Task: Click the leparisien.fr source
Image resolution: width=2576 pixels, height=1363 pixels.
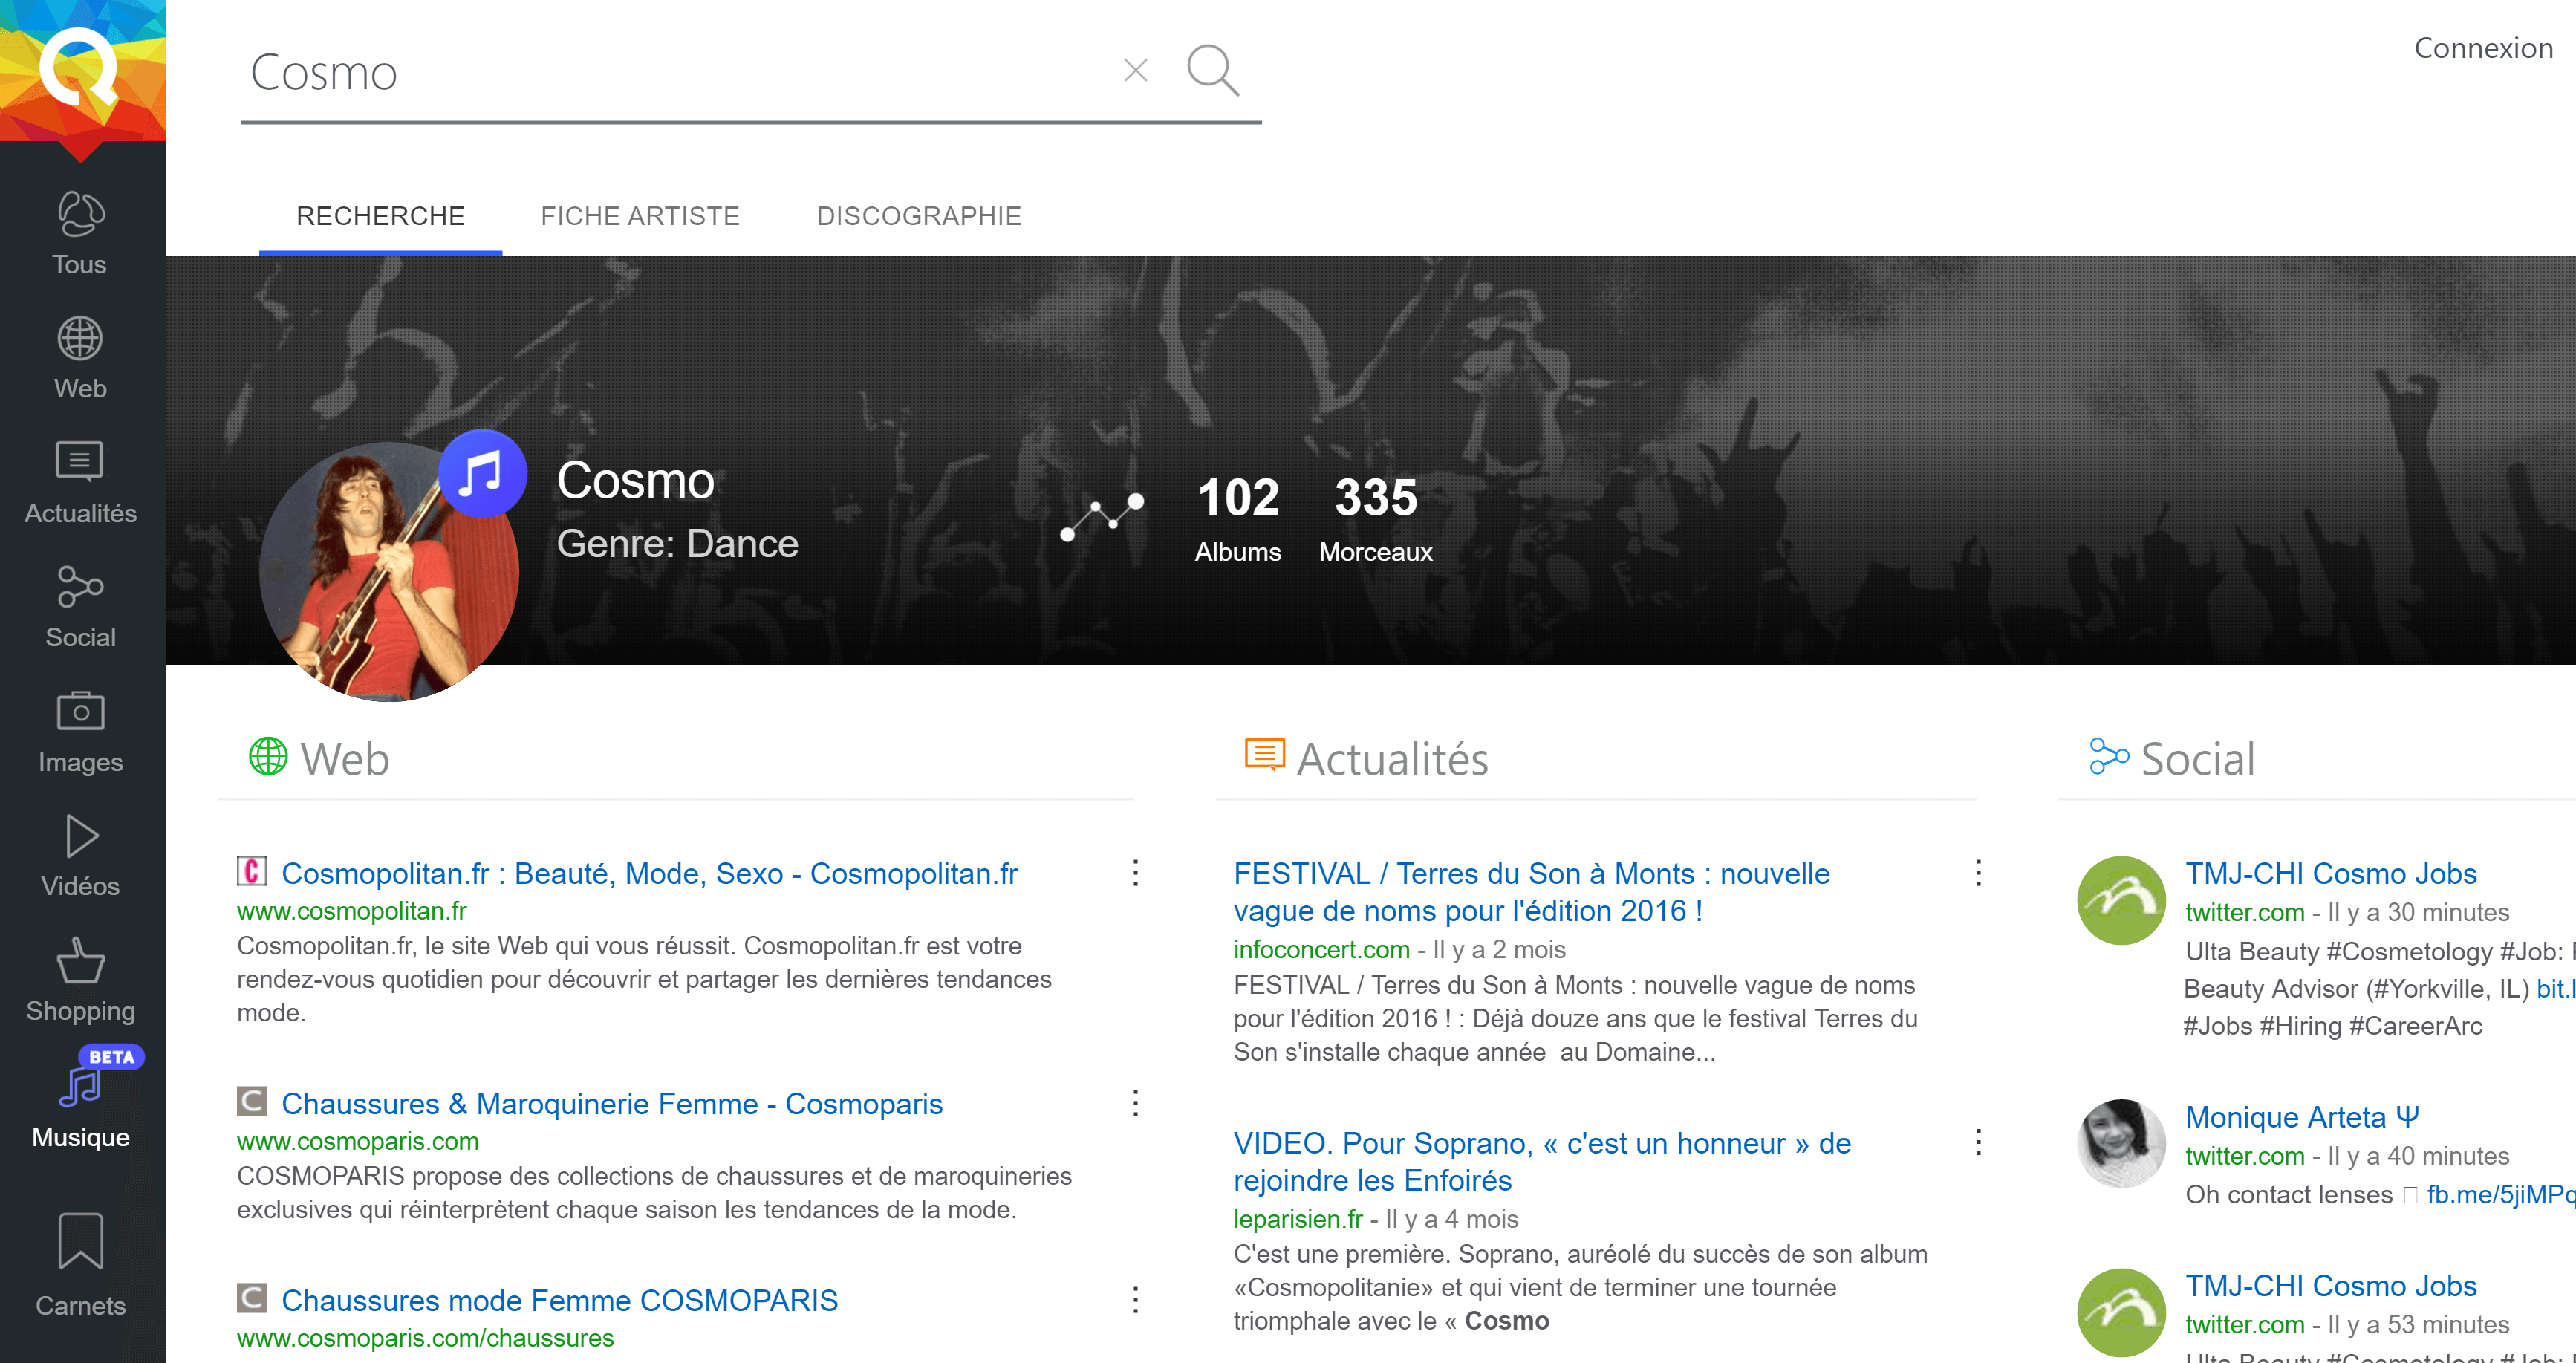Action: [1298, 1219]
